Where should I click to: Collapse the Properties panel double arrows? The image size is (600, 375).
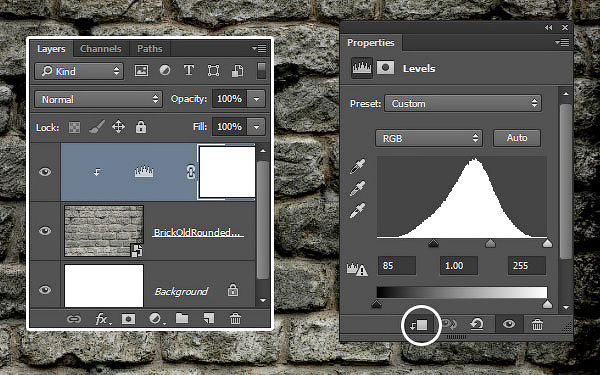[549, 28]
